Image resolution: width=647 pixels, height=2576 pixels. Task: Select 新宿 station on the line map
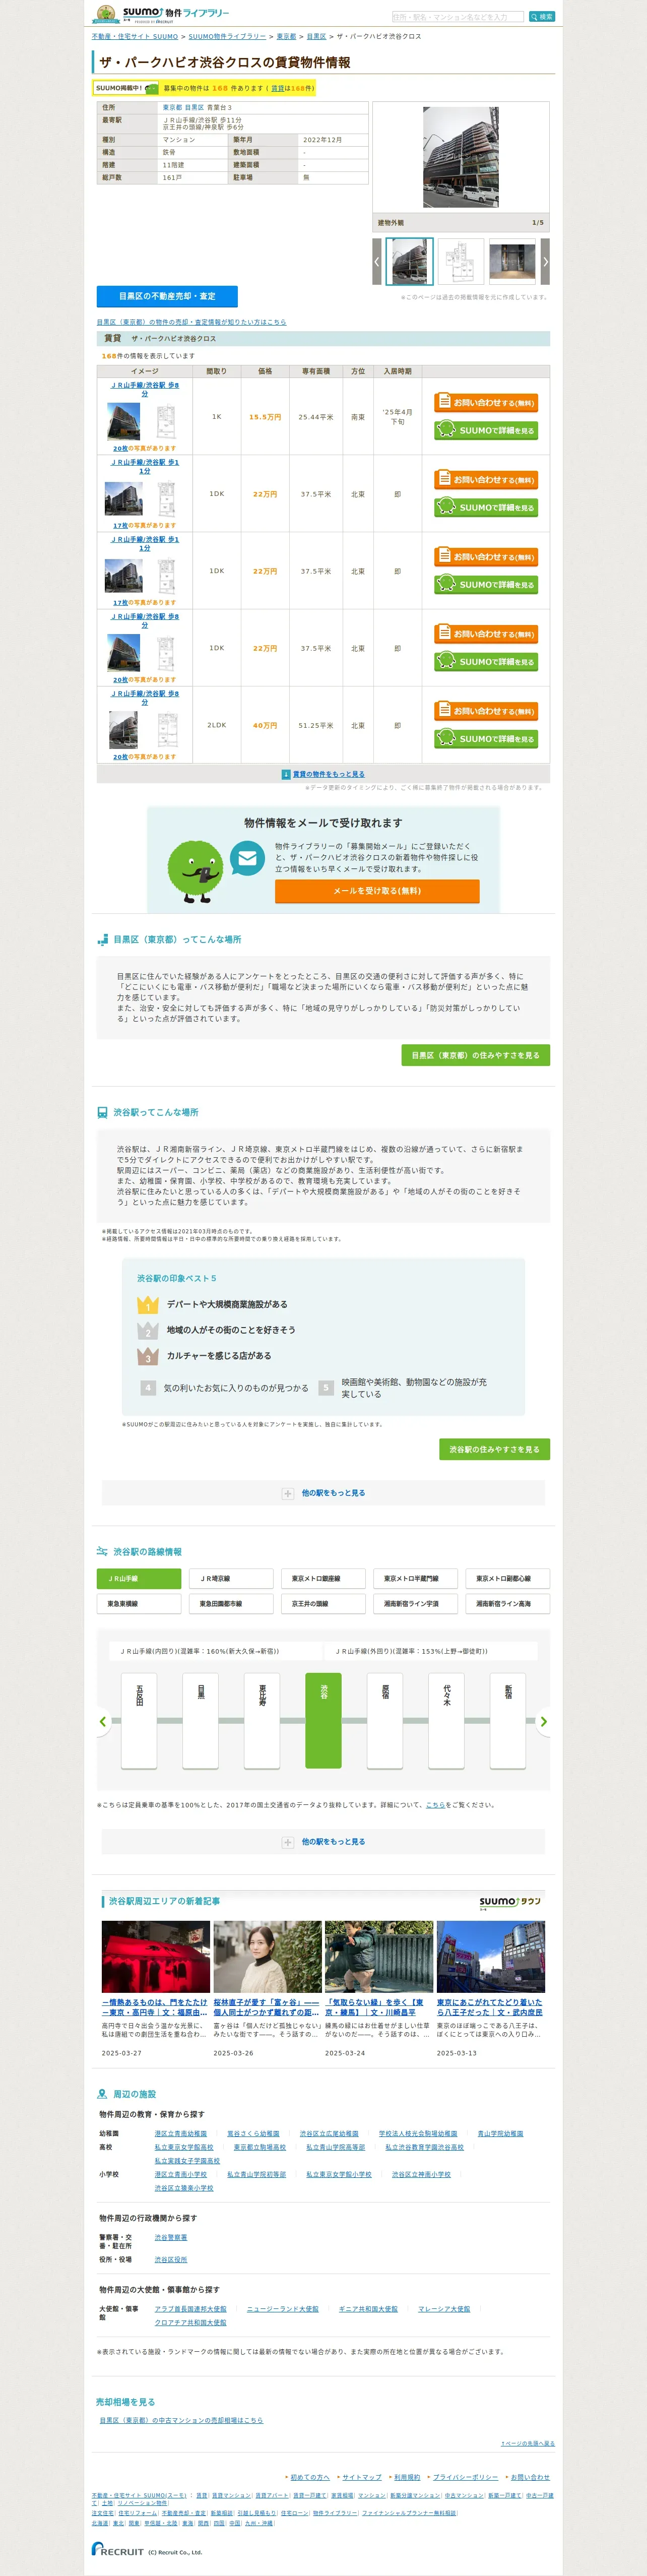pos(508,1721)
